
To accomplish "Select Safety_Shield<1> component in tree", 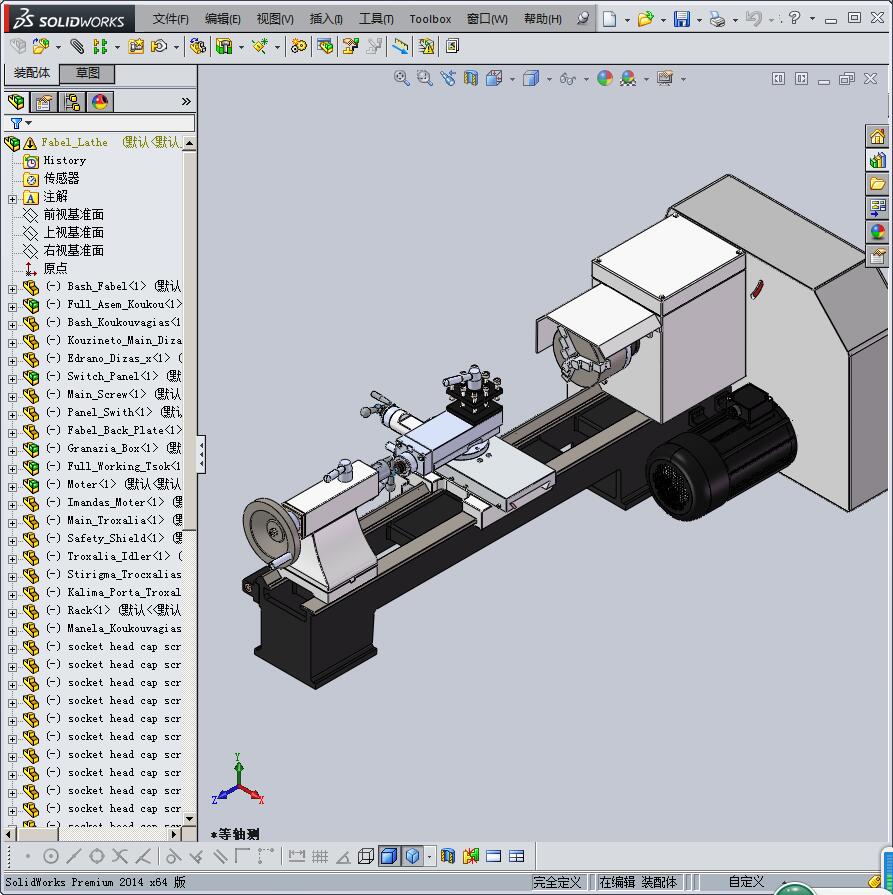I will 115,538.
